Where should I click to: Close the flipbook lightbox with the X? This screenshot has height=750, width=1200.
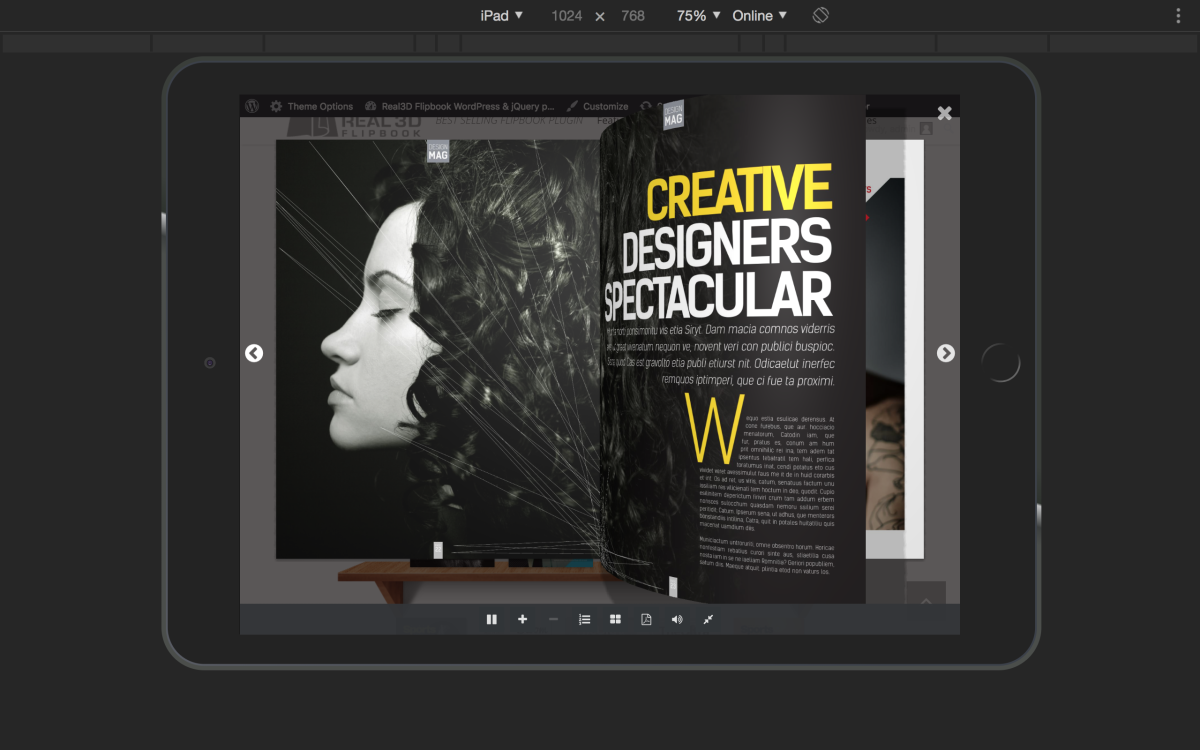click(x=944, y=112)
